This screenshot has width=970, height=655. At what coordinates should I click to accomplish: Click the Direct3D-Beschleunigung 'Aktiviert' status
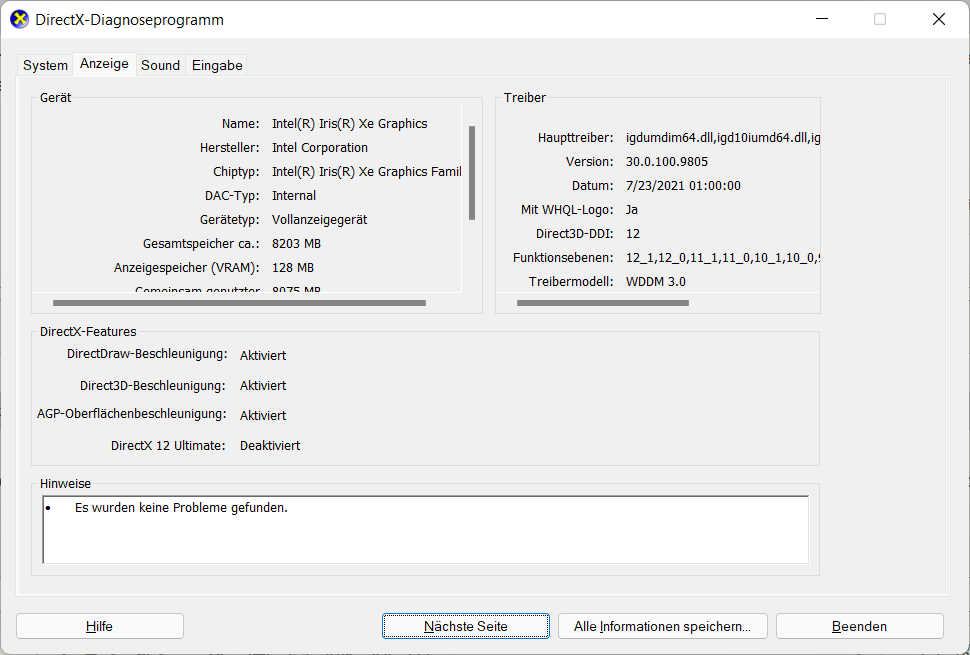click(x=263, y=386)
